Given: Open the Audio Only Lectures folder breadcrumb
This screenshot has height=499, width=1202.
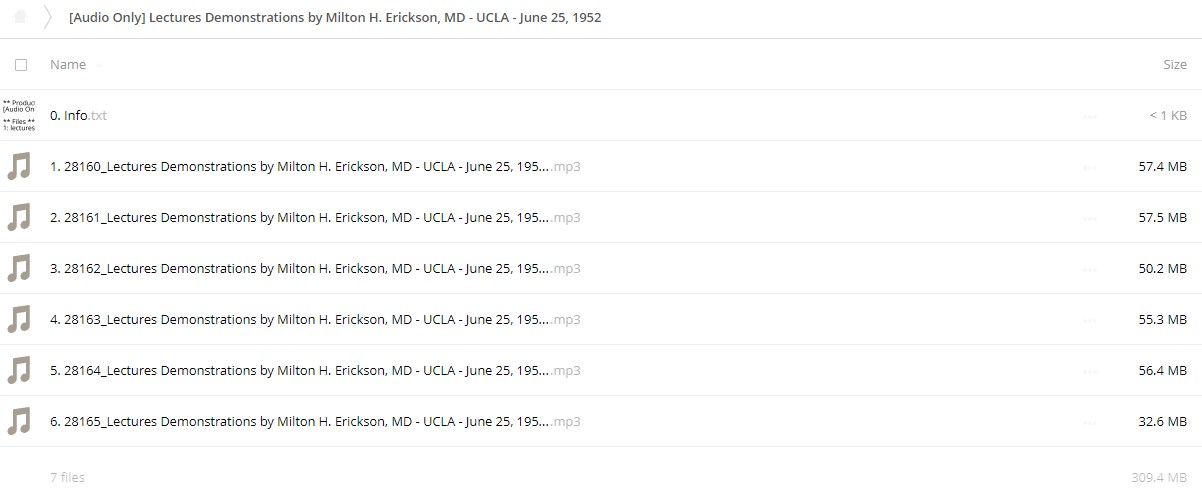Looking at the screenshot, I should pos(335,18).
